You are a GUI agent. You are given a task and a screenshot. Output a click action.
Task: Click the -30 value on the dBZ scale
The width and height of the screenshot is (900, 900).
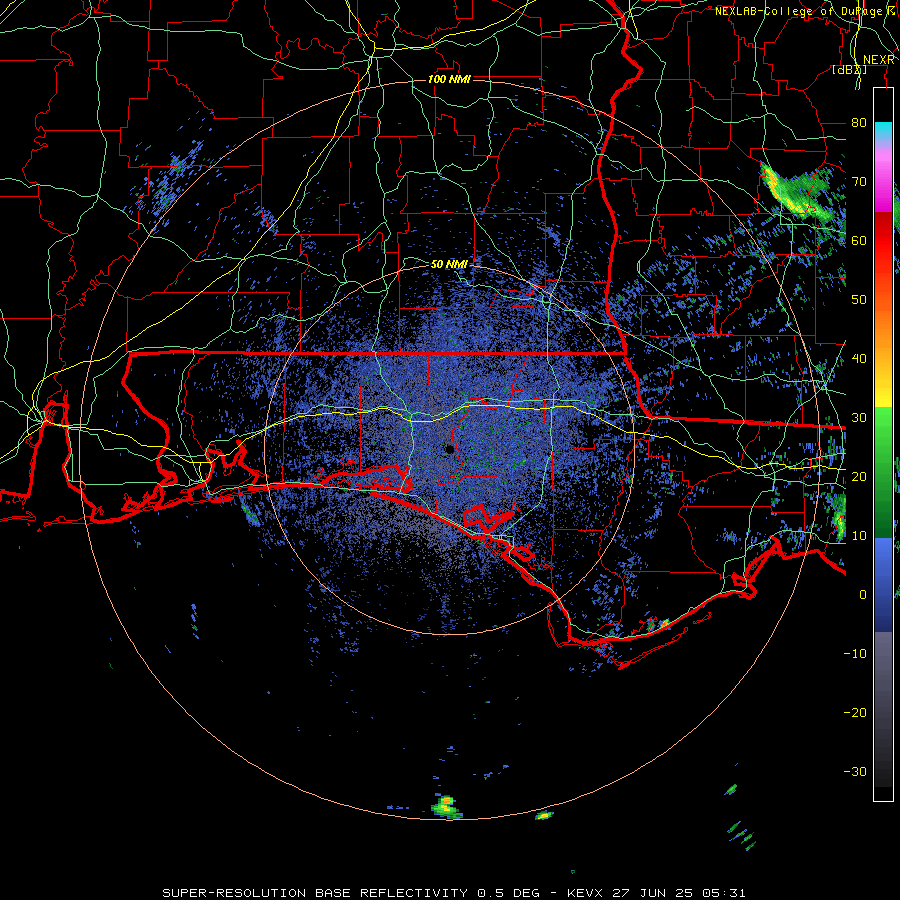pyautogui.click(x=855, y=771)
